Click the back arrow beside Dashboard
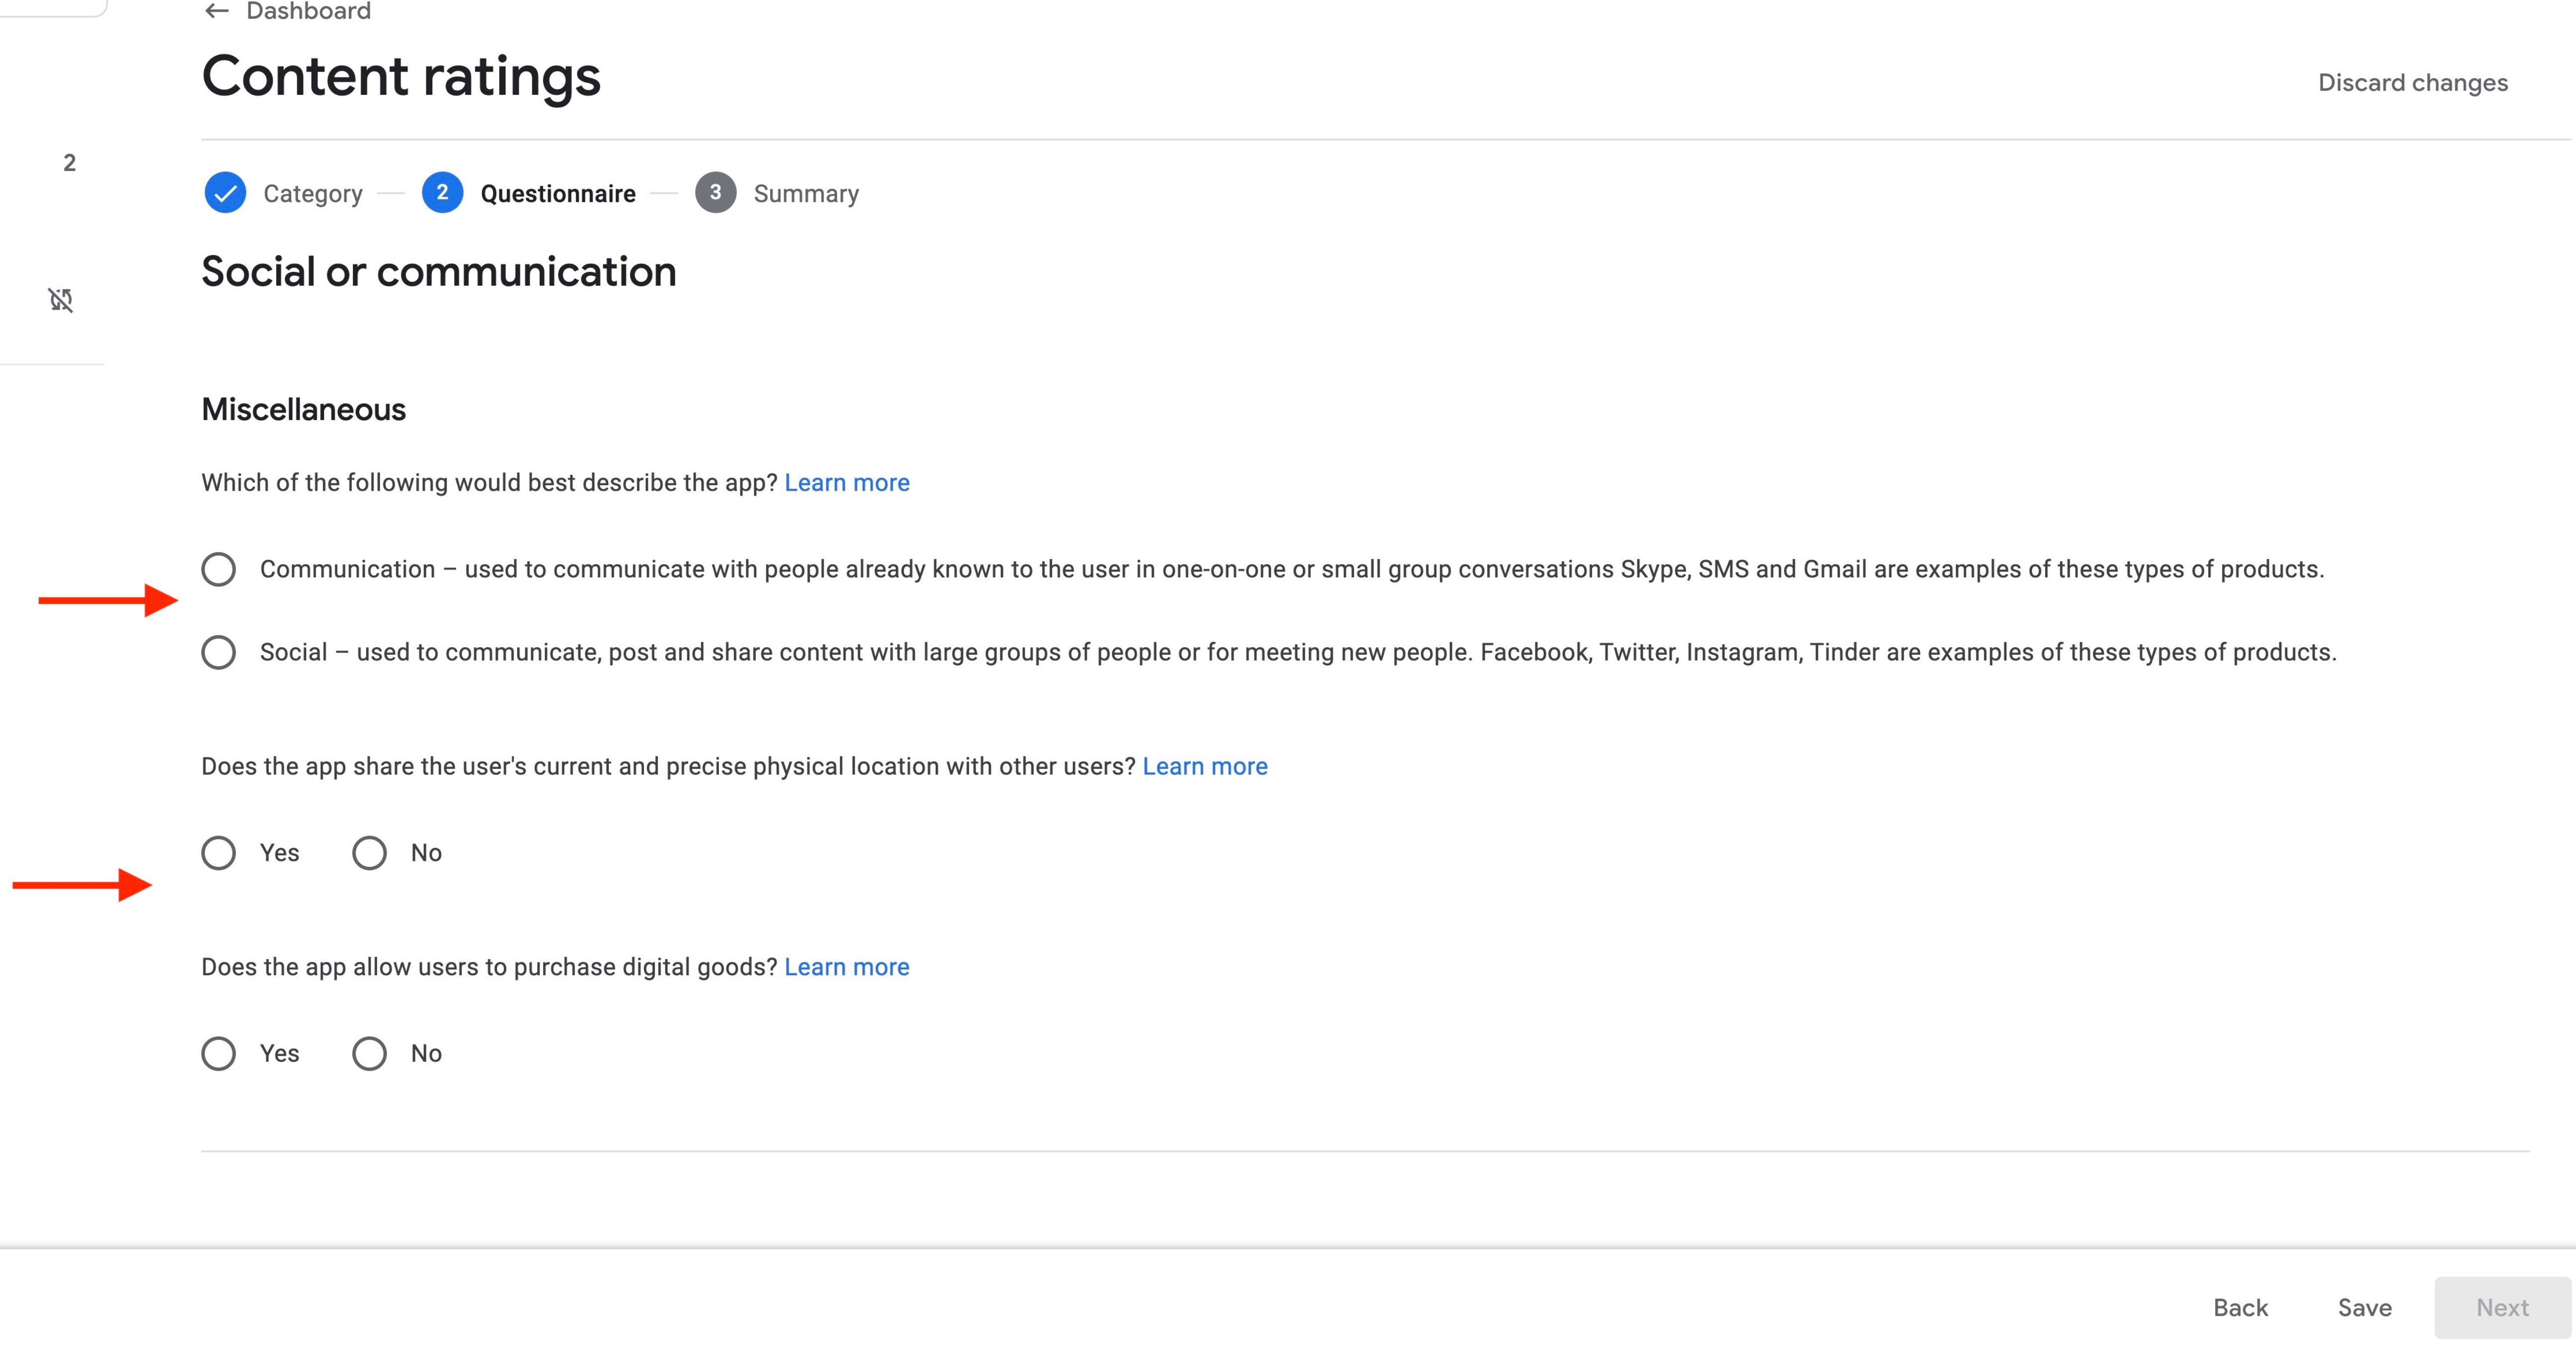Viewport: 2576px width, 1352px height. pos(216,11)
